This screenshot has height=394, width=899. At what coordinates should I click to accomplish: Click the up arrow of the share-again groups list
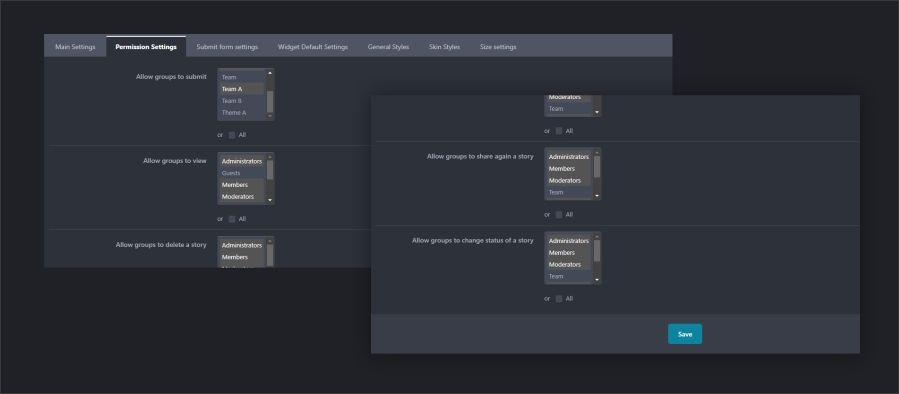coord(597,152)
